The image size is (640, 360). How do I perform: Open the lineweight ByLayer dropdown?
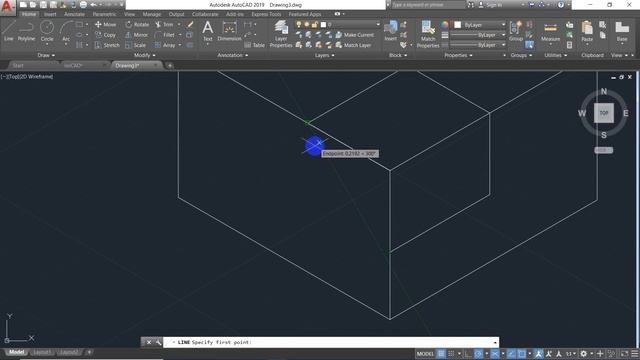[478, 35]
